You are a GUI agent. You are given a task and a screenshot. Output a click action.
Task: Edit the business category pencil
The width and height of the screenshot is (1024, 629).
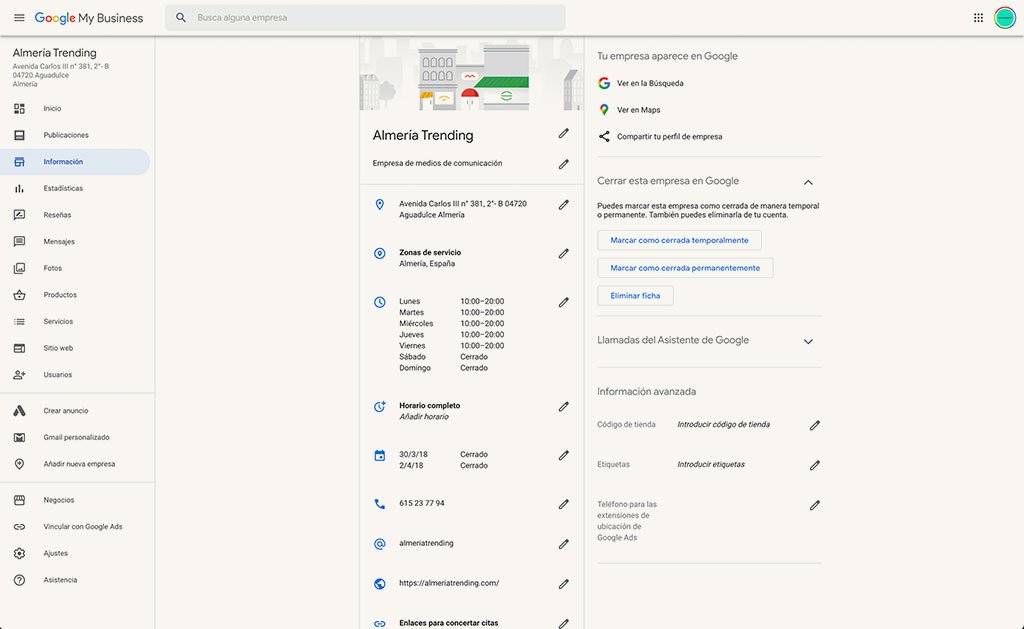coord(564,164)
